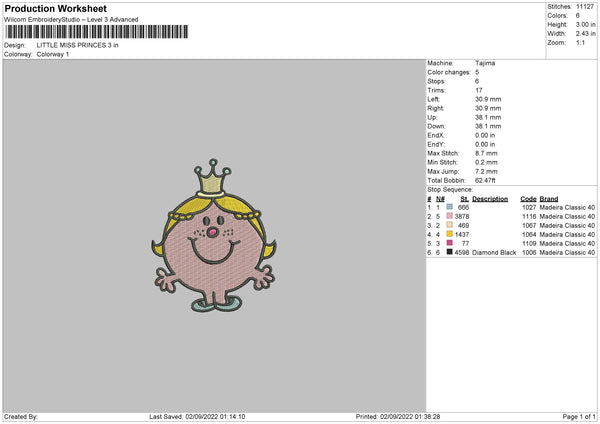Click the Total Bobbin value 62.47ft

point(485,181)
